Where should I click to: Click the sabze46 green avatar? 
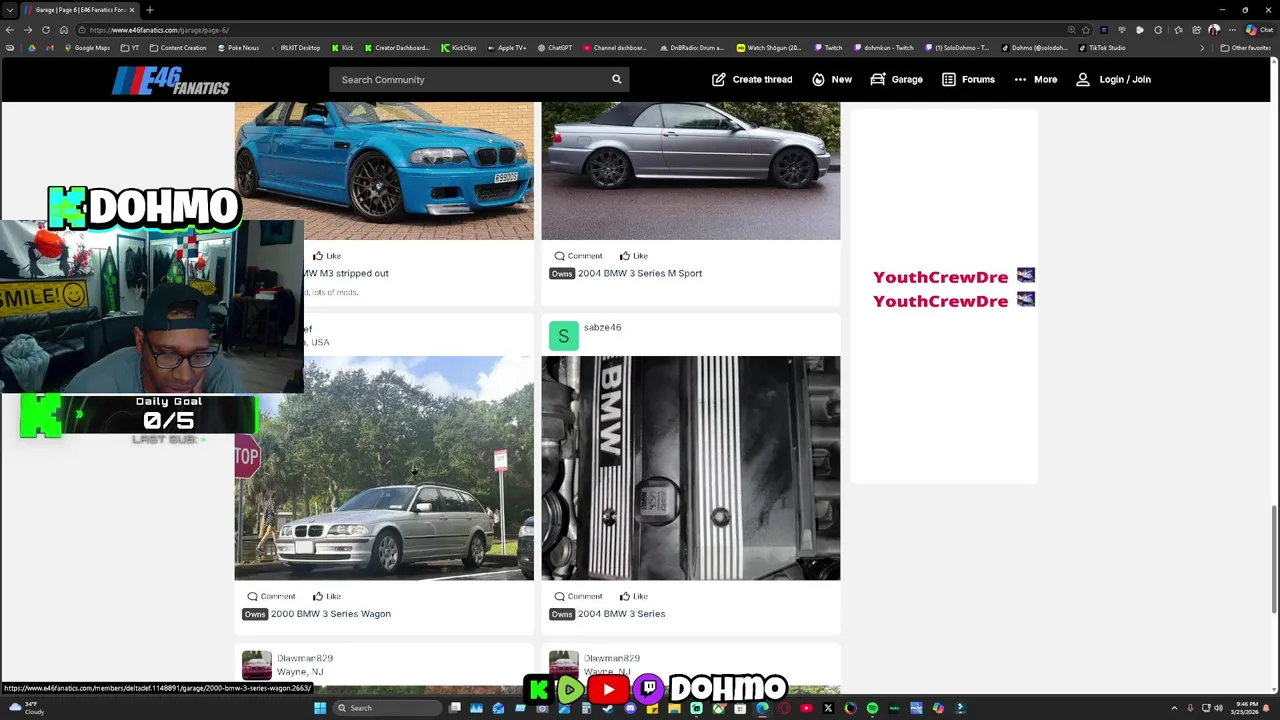[x=563, y=336]
